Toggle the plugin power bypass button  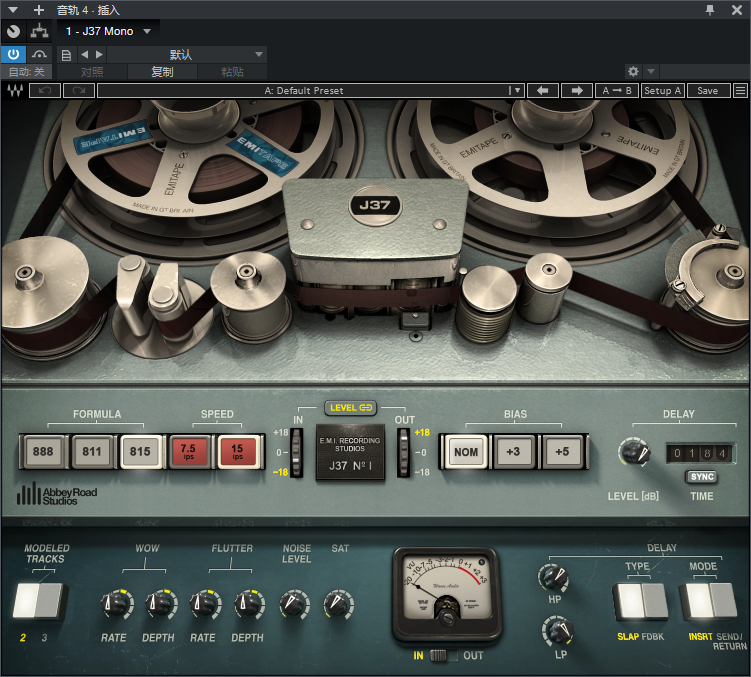click(13, 54)
